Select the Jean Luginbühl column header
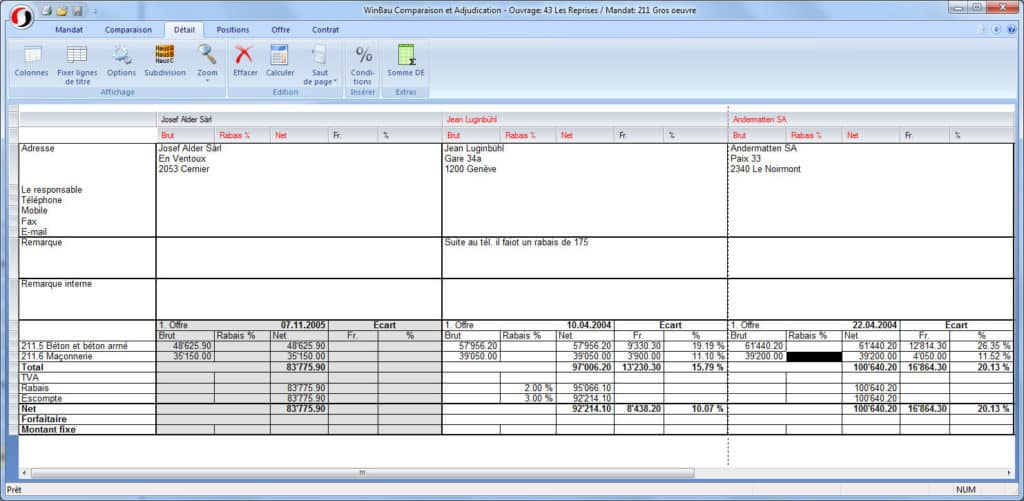Image resolution: width=1024 pixels, height=501 pixels. coord(584,120)
